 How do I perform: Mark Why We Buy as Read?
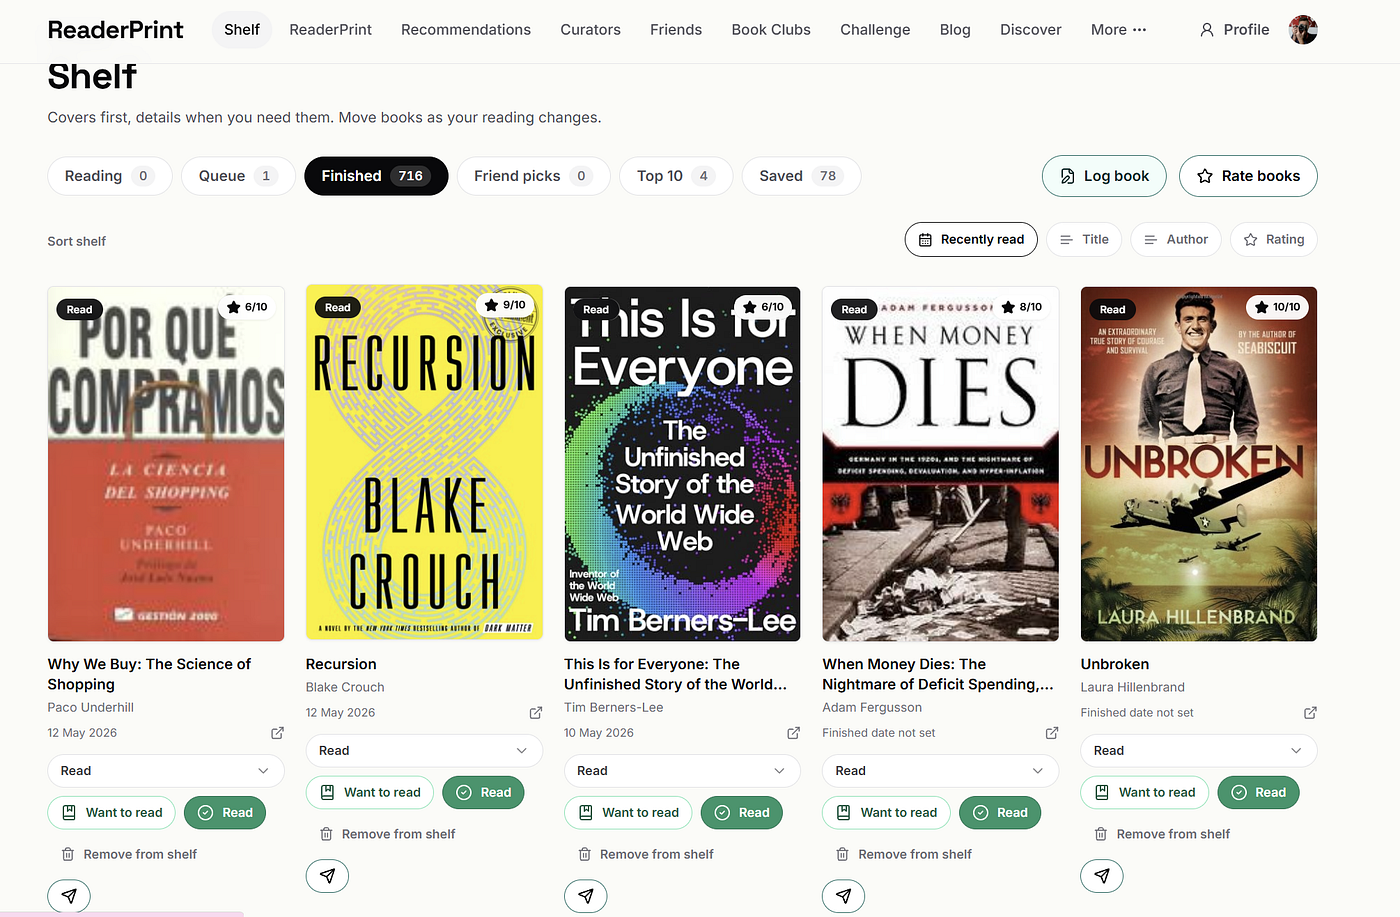tap(225, 813)
